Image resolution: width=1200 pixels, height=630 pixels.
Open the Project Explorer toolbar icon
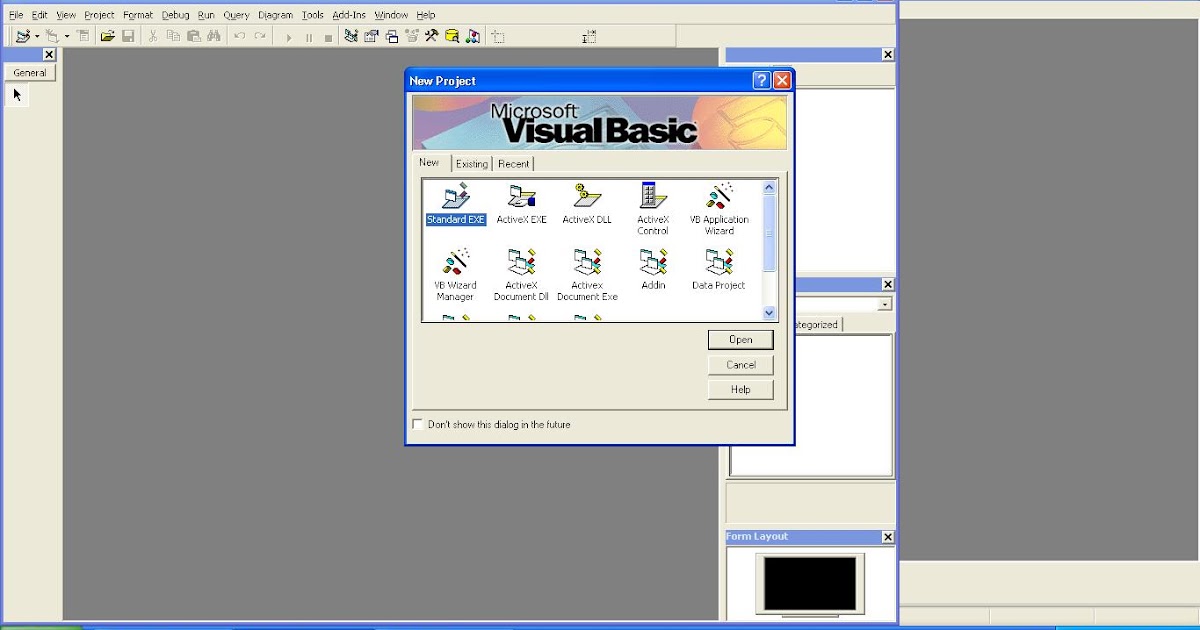coord(349,36)
